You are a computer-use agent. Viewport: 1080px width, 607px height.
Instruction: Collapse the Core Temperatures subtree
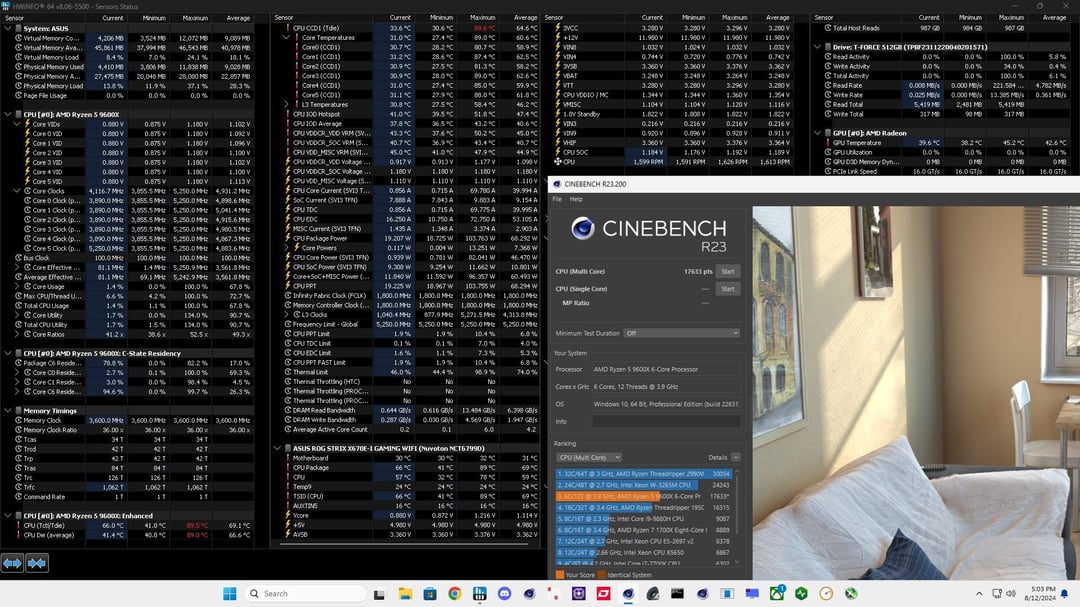tap(287, 38)
